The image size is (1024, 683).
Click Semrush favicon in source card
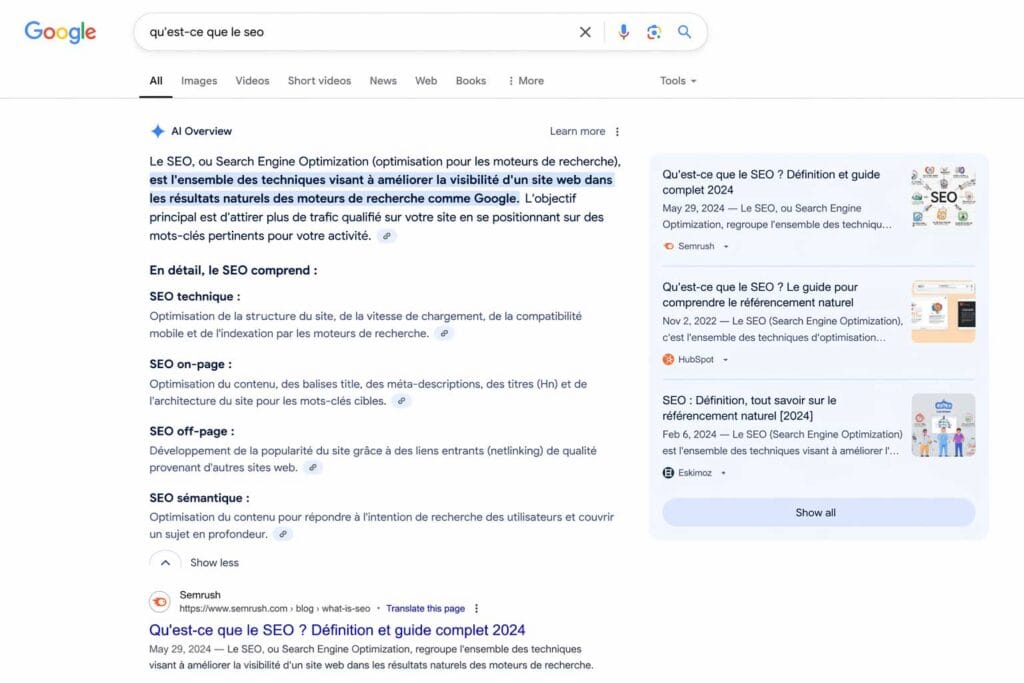[x=668, y=246]
